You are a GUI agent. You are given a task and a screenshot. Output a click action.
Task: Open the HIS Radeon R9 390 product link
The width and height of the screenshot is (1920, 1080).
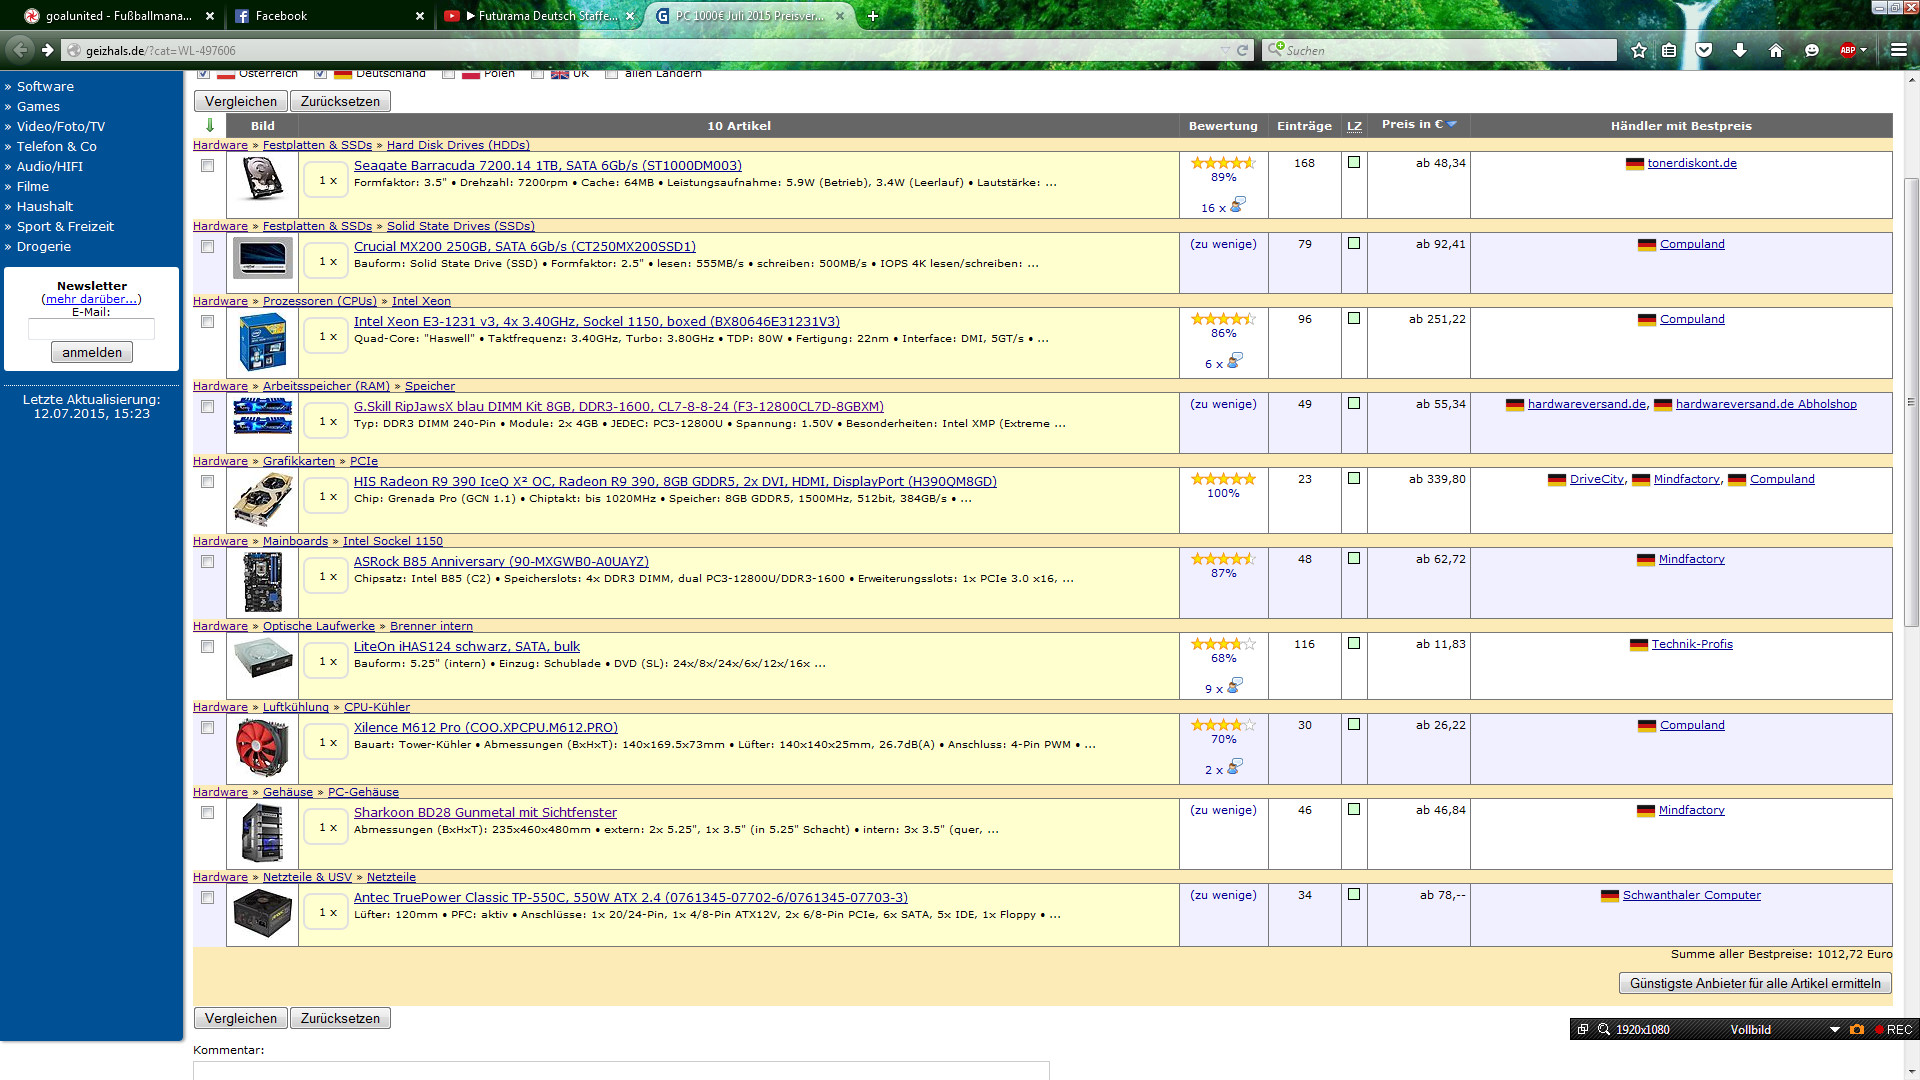(675, 481)
